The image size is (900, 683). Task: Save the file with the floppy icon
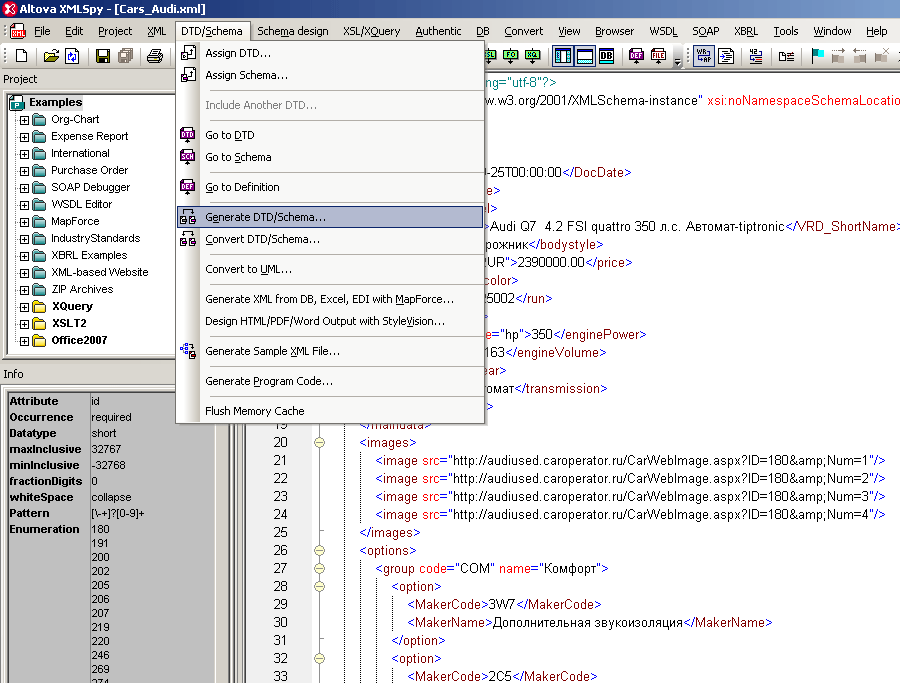pyautogui.click(x=103, y=56)
